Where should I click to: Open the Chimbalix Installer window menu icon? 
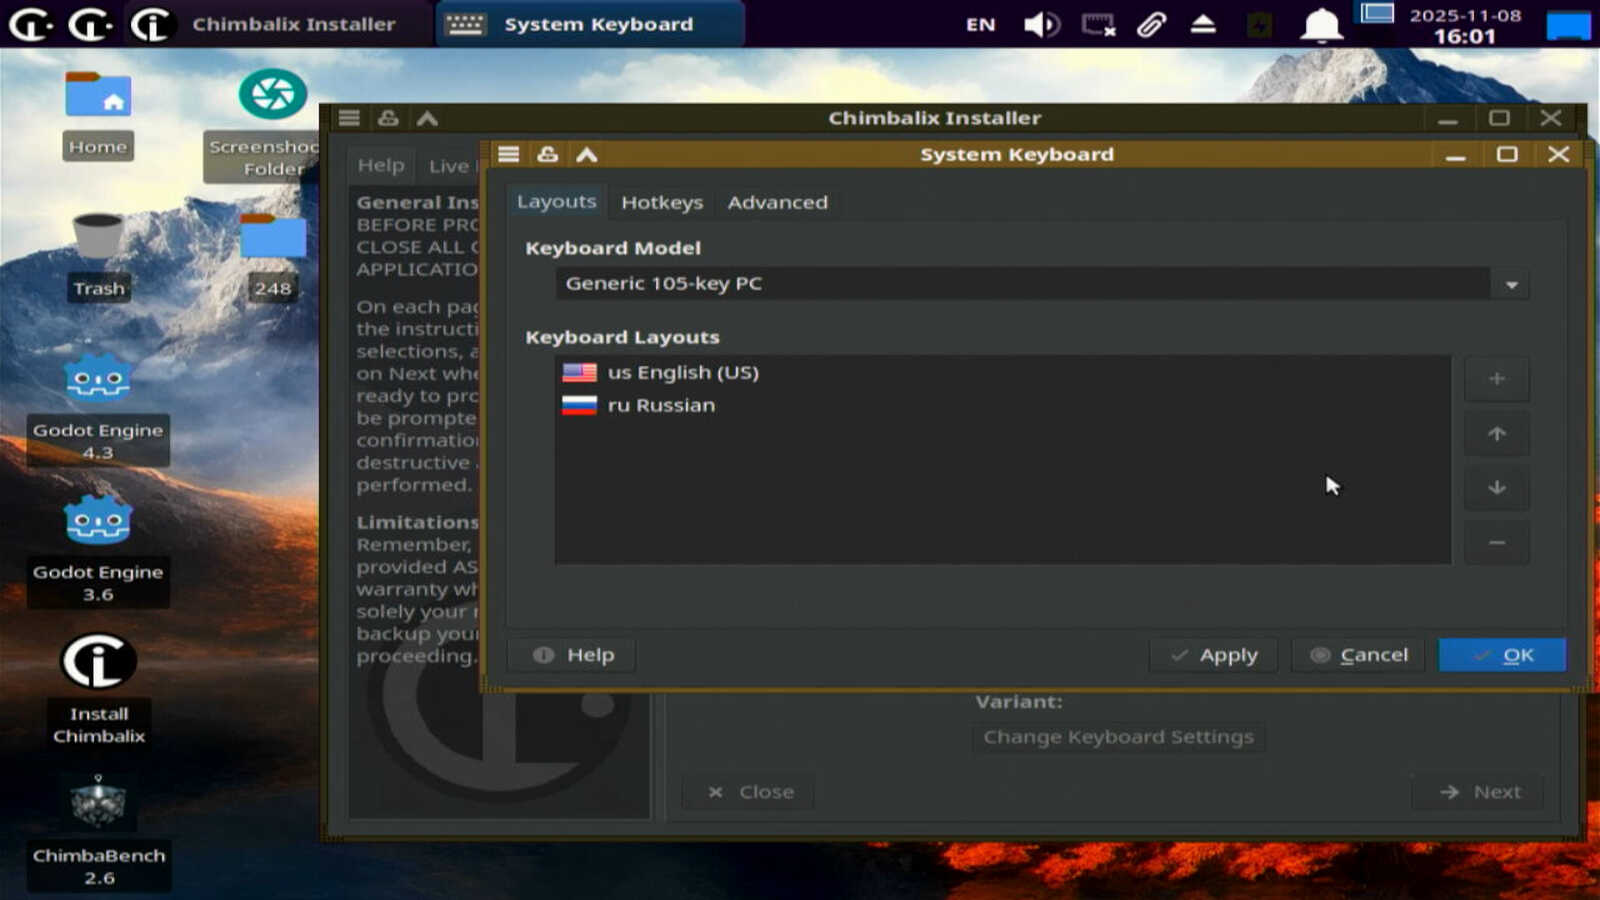[349, 118]
